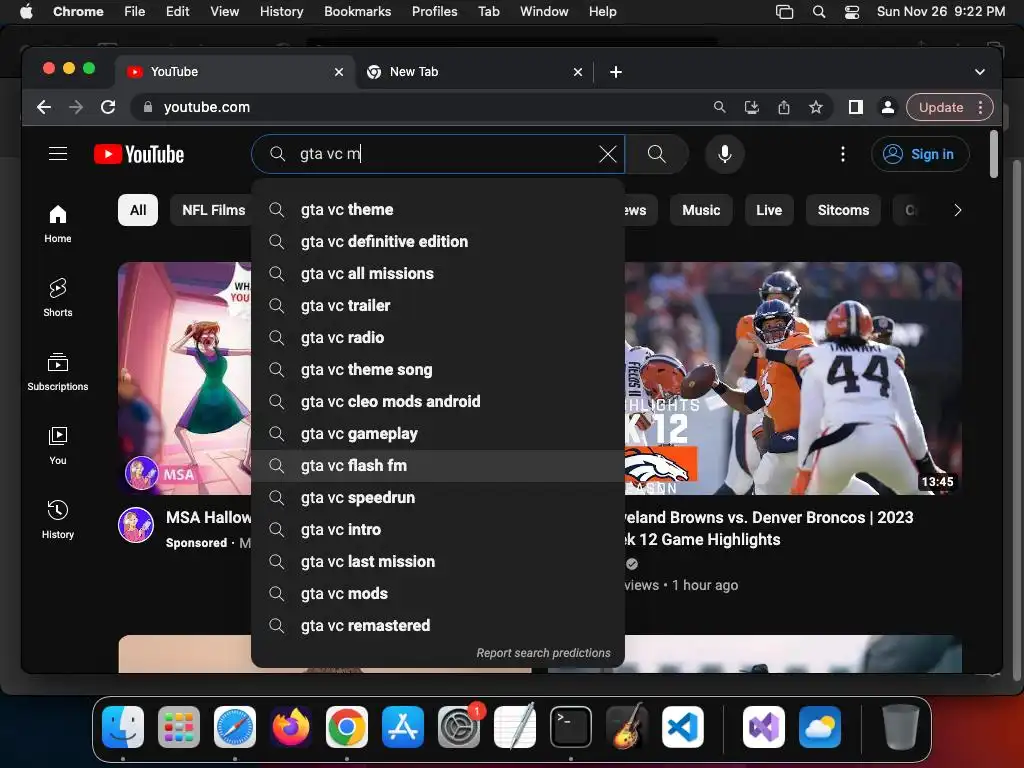Screen dimensions: 1024x768
Task: Open the Profiles menu
Action: [x=434, y=12]
